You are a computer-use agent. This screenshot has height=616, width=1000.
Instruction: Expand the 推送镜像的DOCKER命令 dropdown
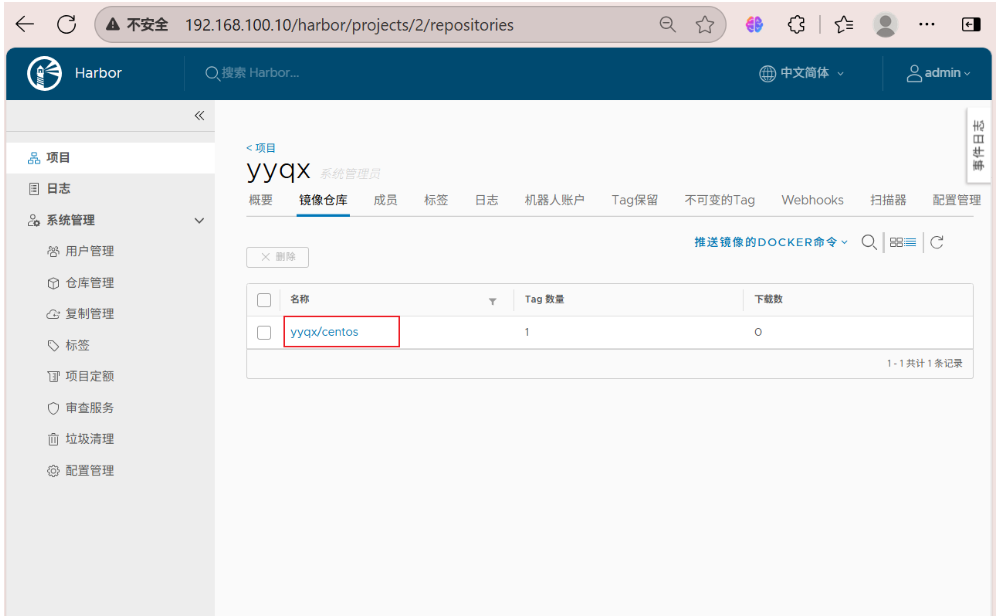click(771, 242)
